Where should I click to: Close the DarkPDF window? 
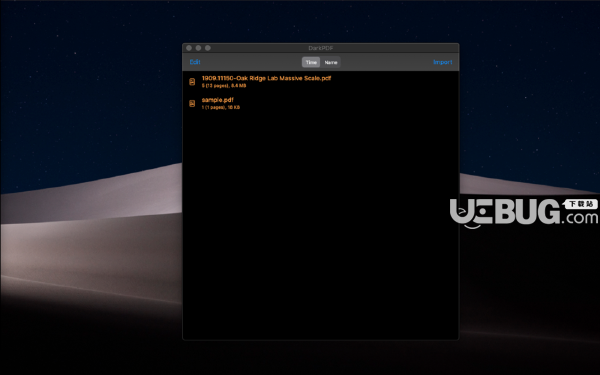coord(189,48)
